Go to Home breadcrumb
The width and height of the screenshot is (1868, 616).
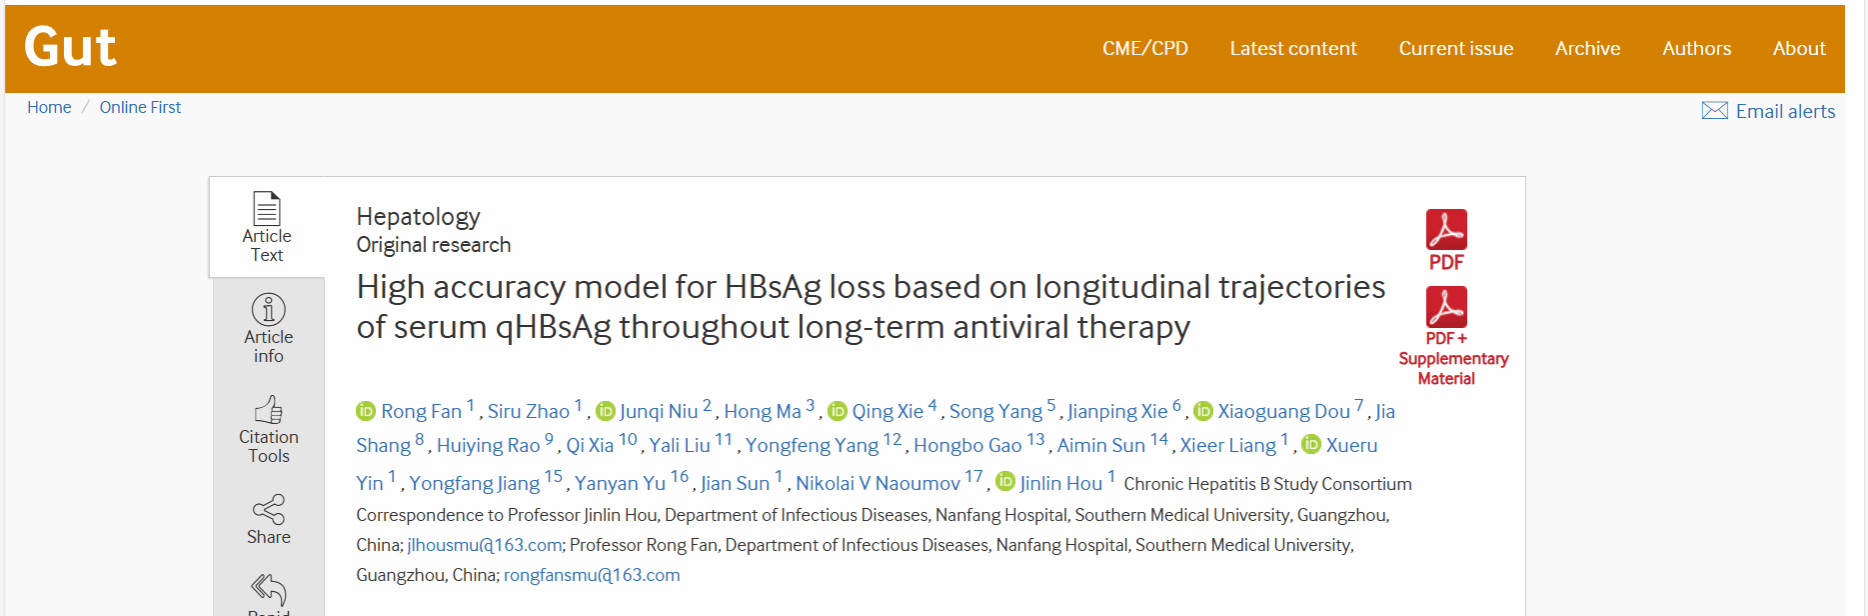[x=49, y=107]
